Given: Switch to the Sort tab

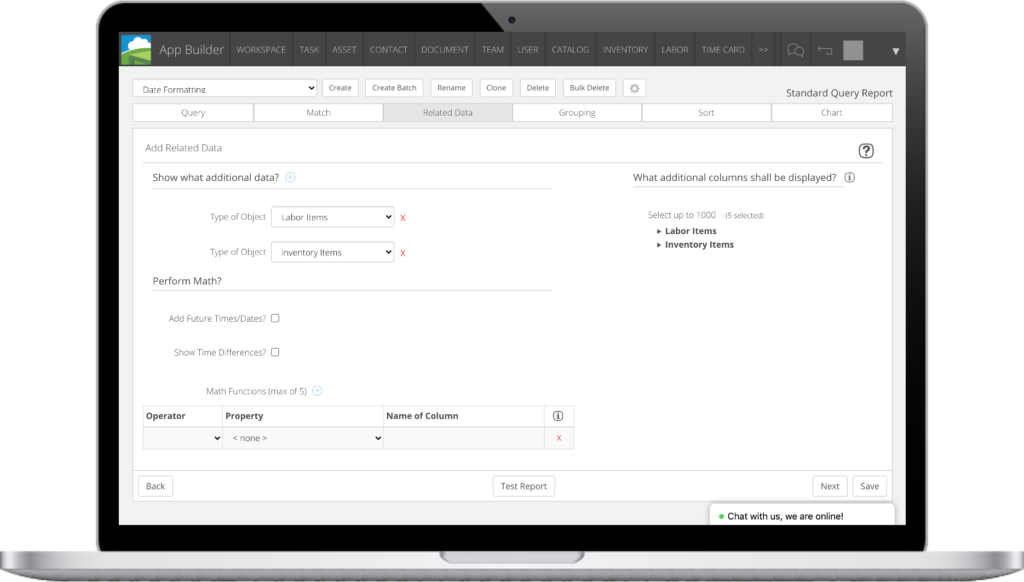Looking at the screenshot, I should pyautogui.click(x=706, y=112).
